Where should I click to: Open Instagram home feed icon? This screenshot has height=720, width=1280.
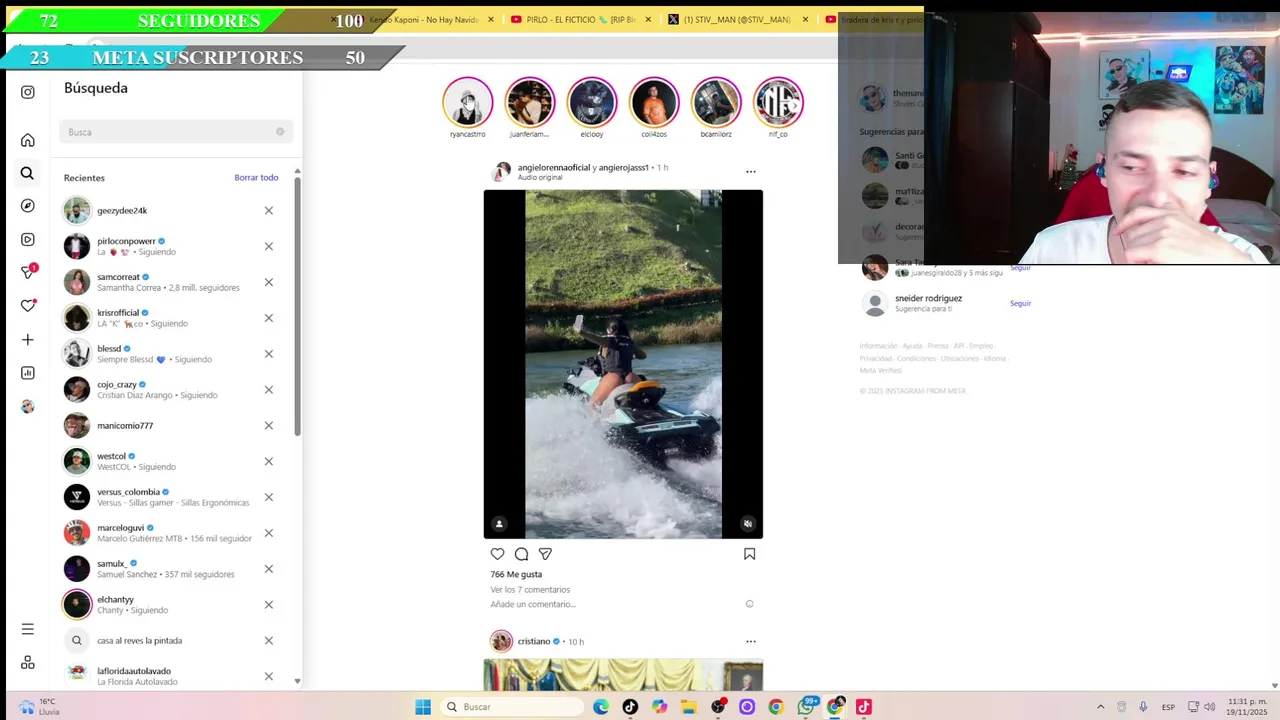tap(27, 140)
